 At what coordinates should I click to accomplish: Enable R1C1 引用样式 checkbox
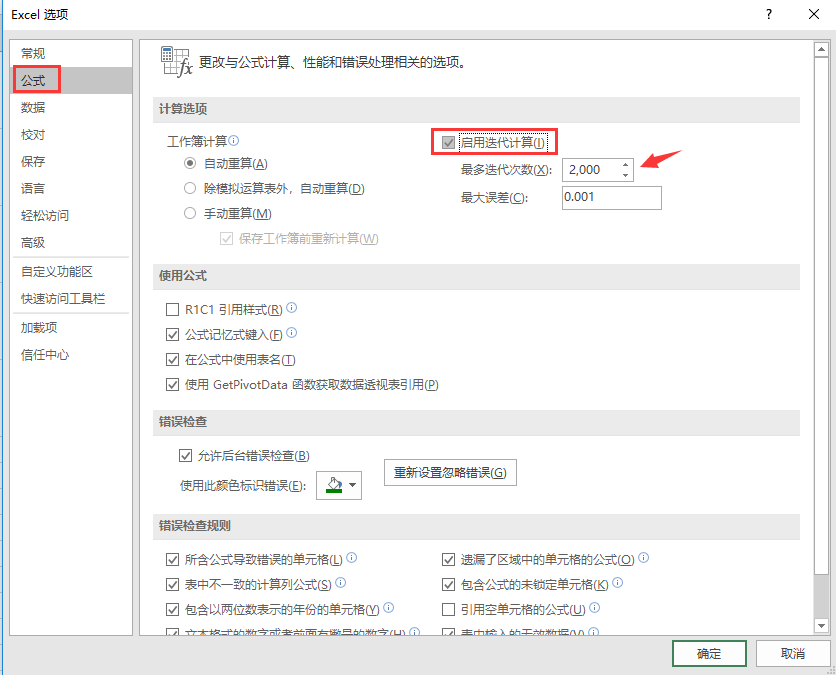[172, 309]
